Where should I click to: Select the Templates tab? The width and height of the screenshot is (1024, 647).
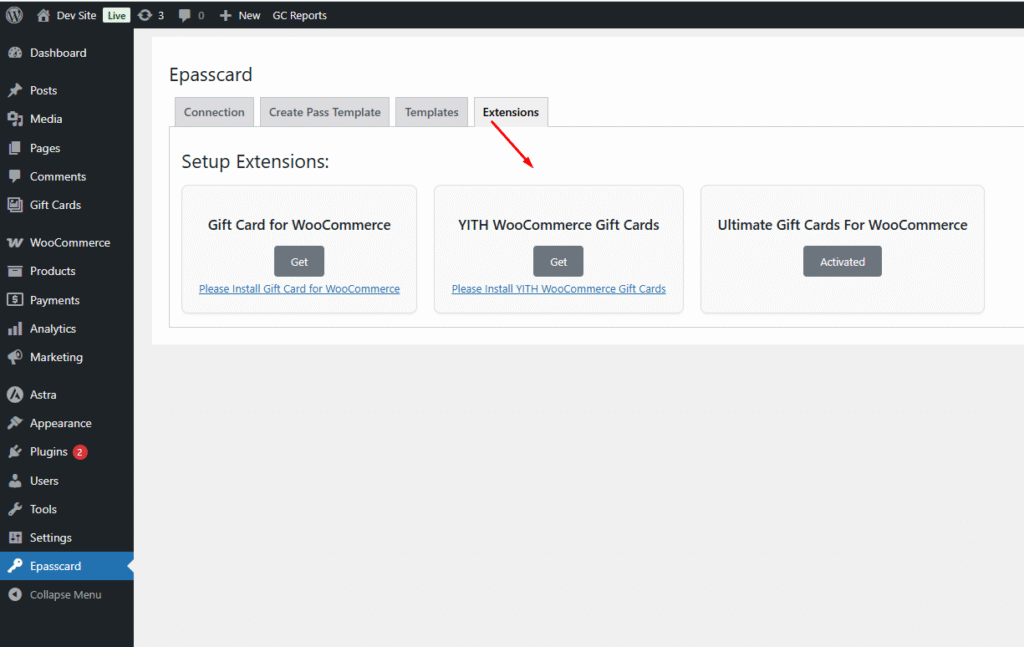pos(431,112)
